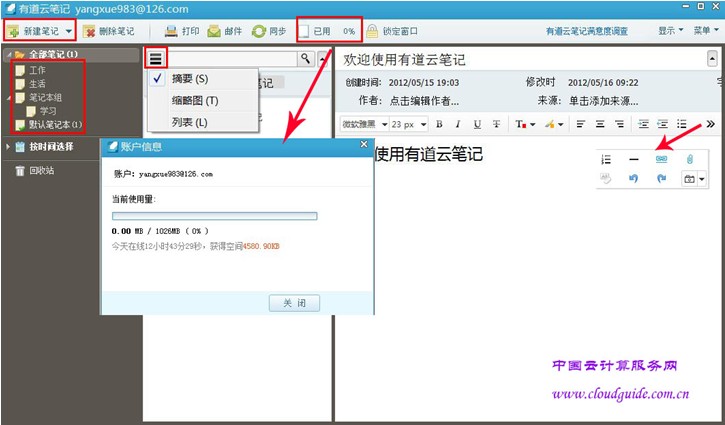Center align text
Image resolution: width=725 pixels, height=425 pixels.
(x=600, y=124)
